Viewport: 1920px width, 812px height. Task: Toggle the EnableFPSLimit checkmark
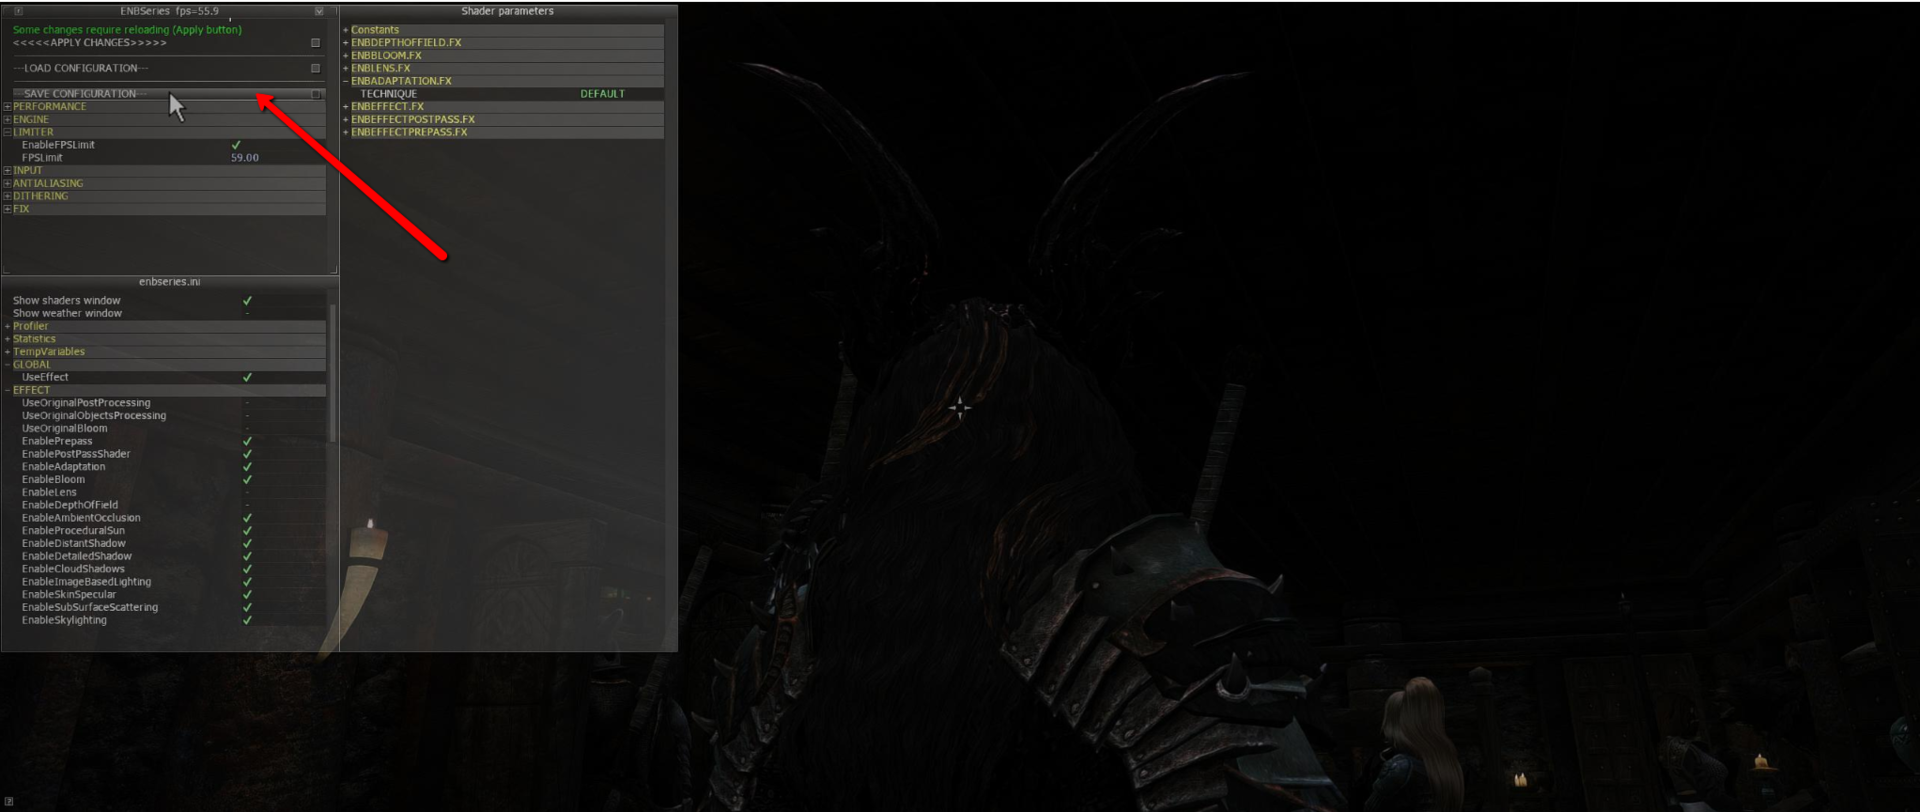click(x=236, y=145)
